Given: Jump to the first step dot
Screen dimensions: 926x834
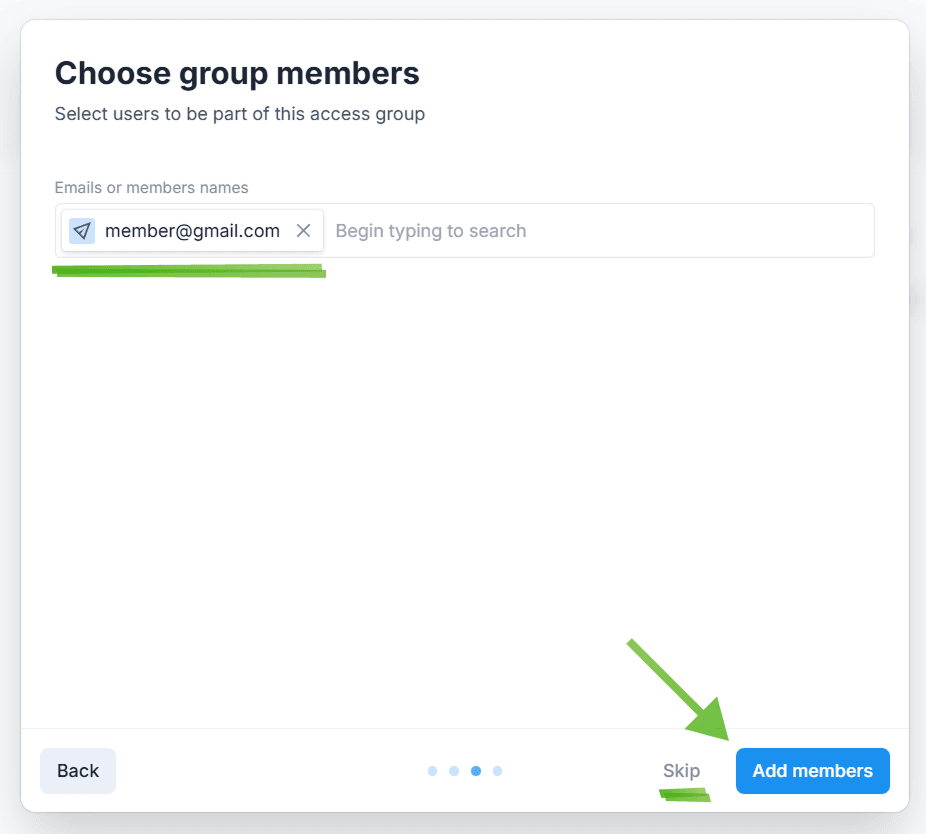Looking at the screenshot, I should point(432,771).
